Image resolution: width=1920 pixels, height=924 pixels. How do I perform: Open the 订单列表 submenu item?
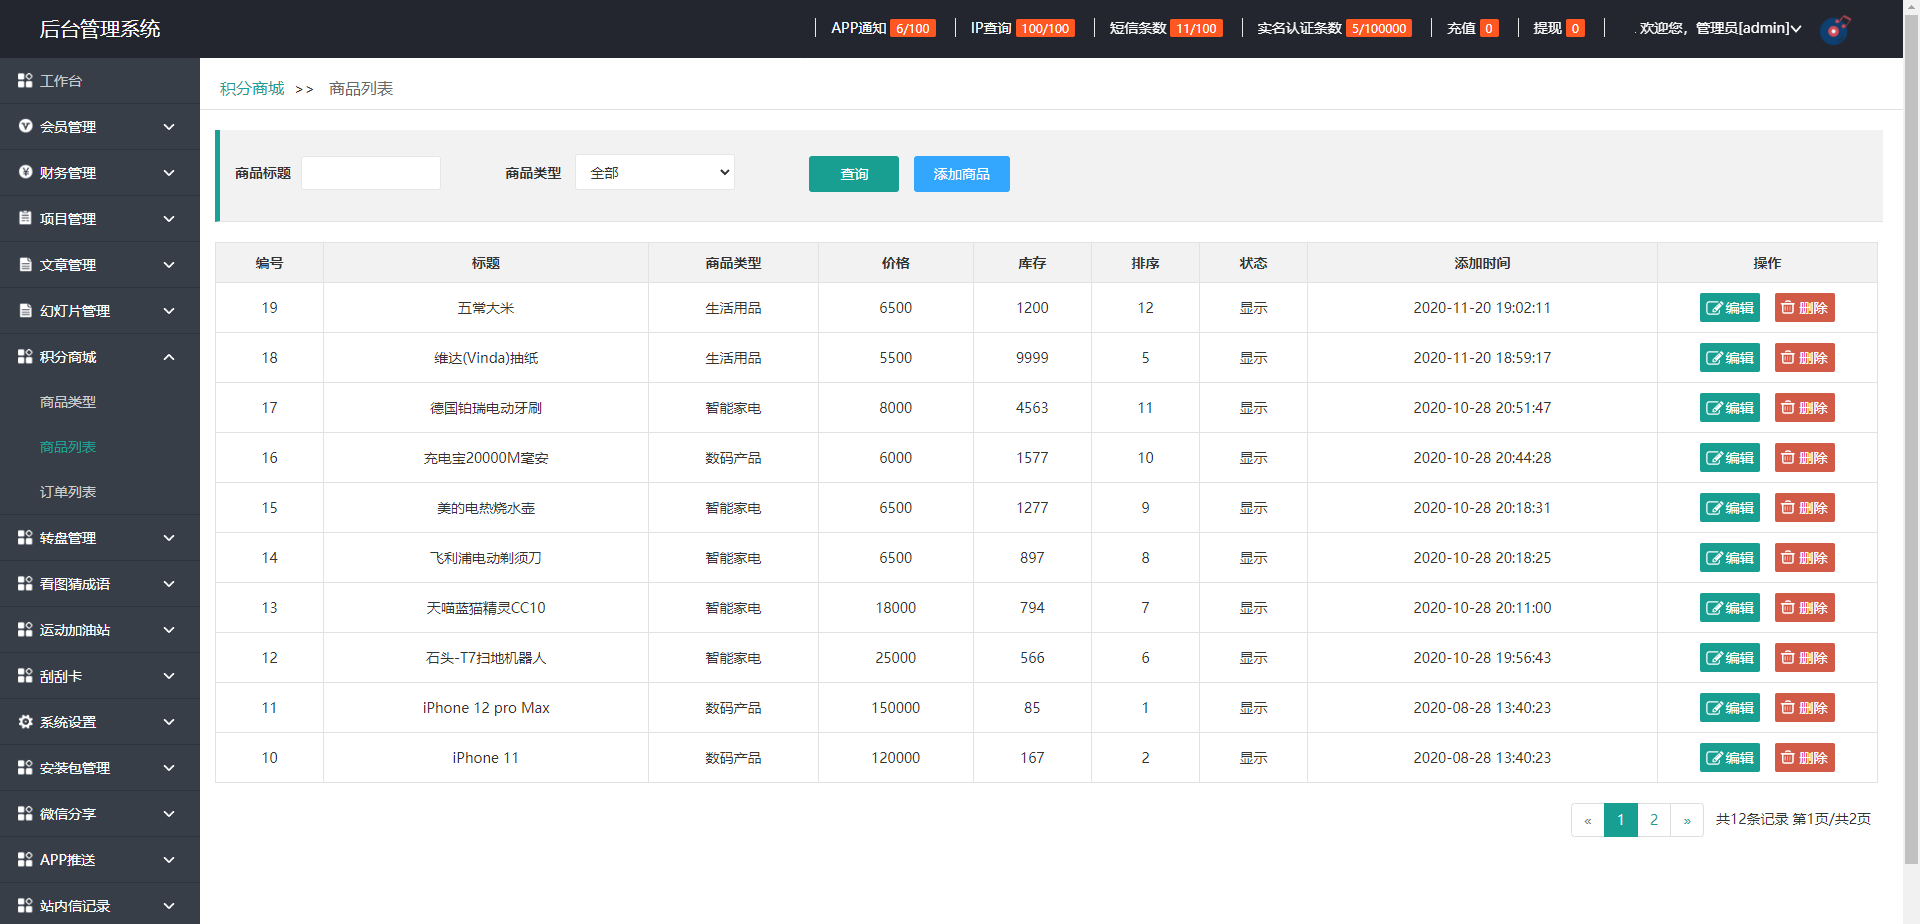click(68, 492)
